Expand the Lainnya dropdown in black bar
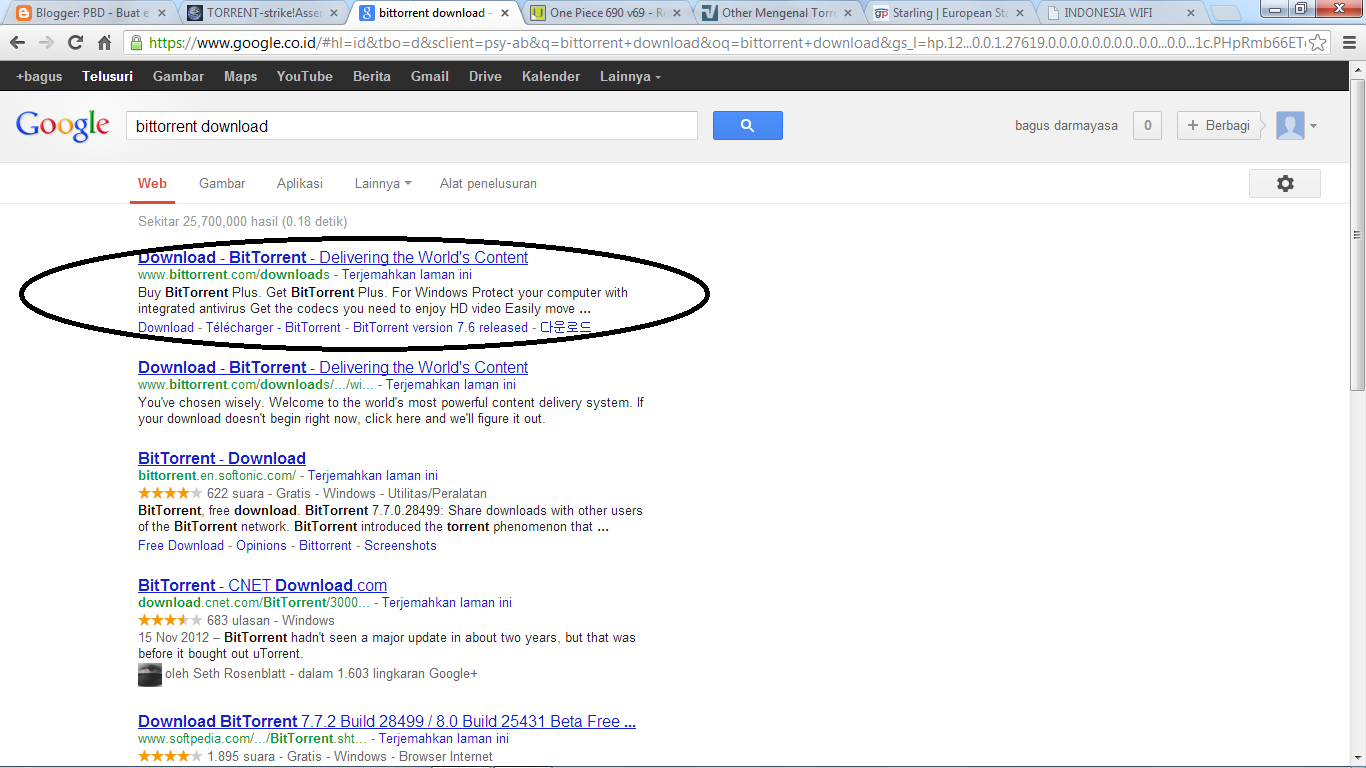The height and width of the screenshot is (768, 1366). click(630, 77)
